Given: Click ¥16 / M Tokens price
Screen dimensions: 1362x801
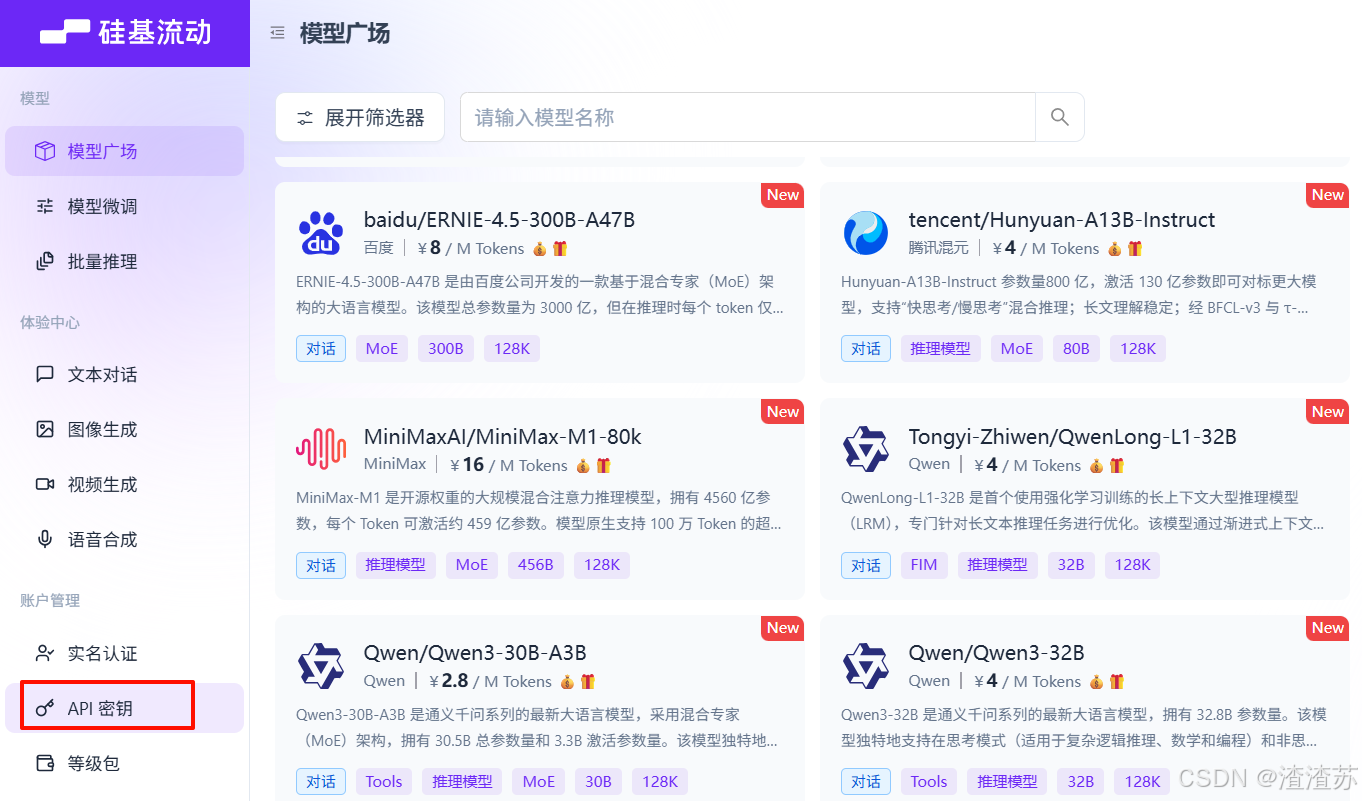Looking at the screenshot, I should [x=509, y=465].
